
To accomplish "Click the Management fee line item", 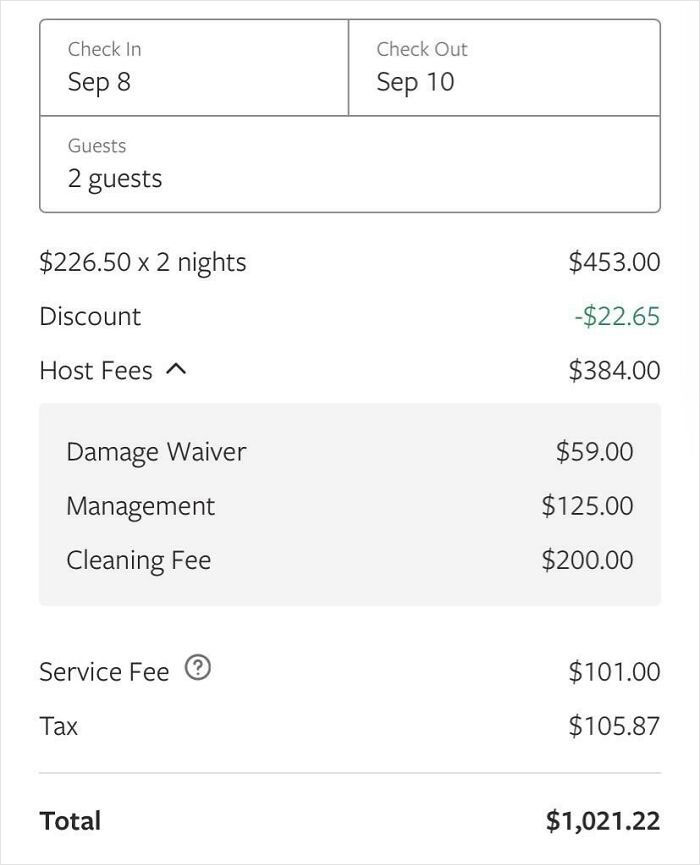I will point(140,506).
